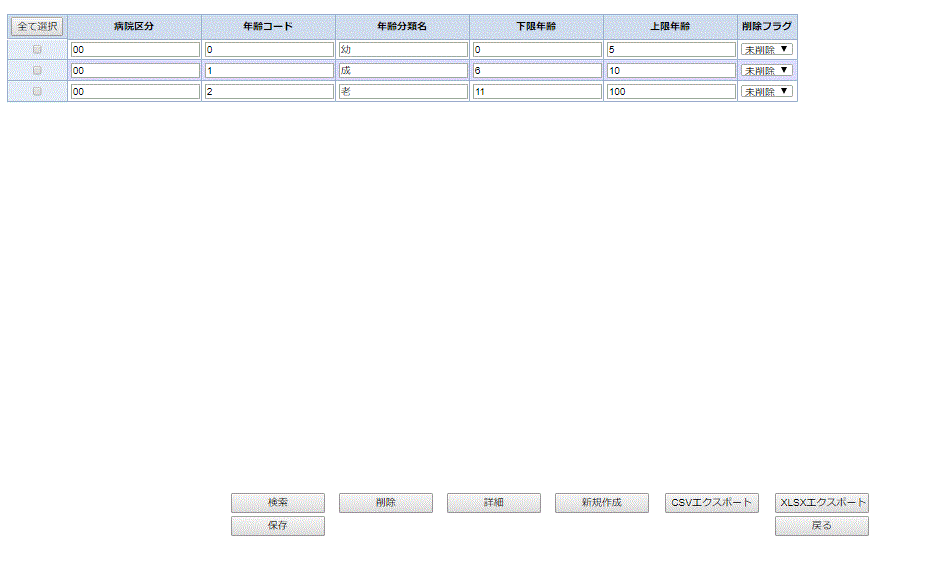Focus 病院区分 field in the 幼 row
The height and width of the screenshot is (578, 934).
point(135,49)
